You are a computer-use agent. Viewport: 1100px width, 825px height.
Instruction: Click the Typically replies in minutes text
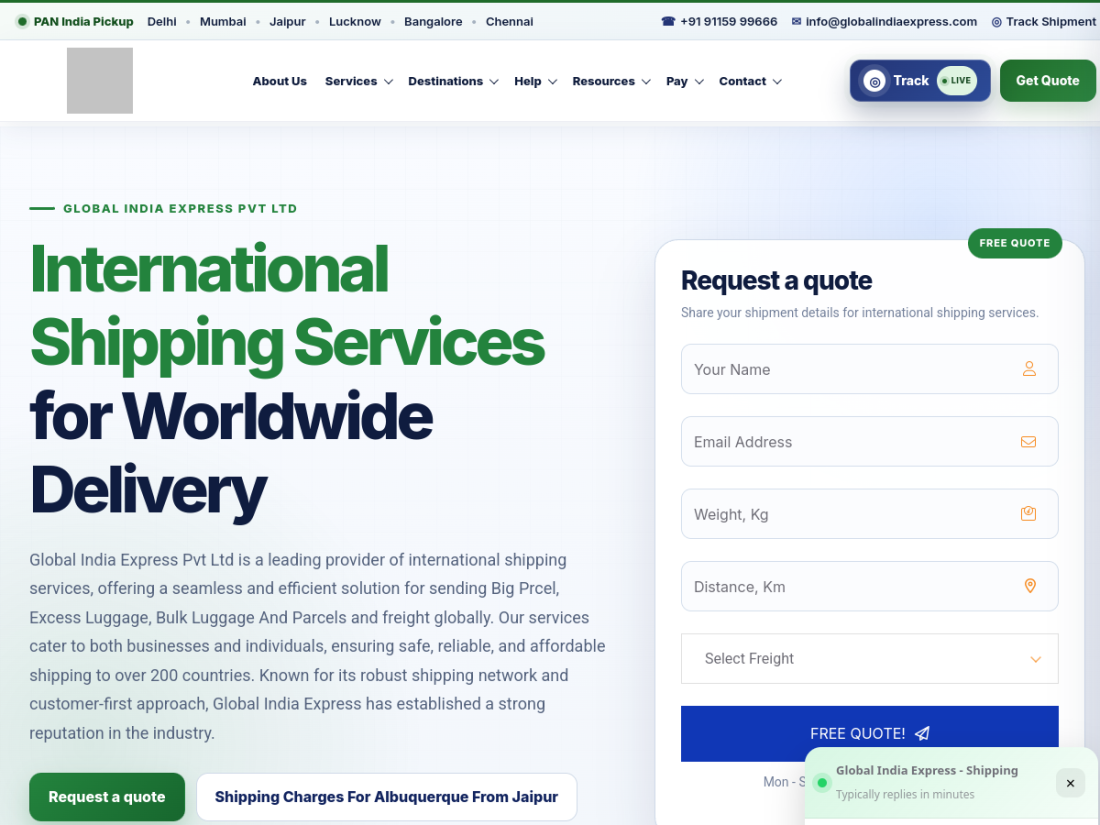coord(904,794)
